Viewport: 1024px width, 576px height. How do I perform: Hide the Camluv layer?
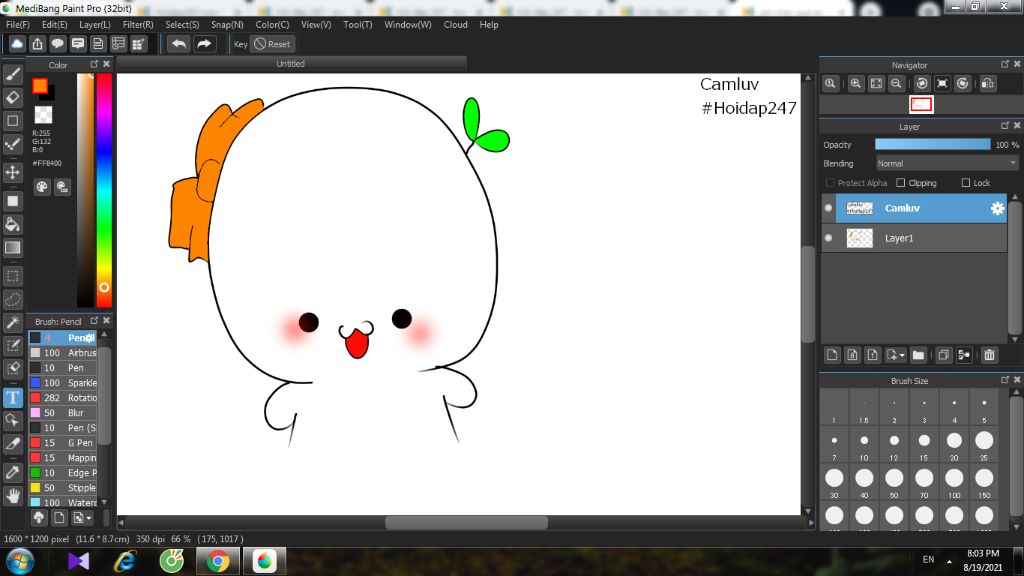829,208
